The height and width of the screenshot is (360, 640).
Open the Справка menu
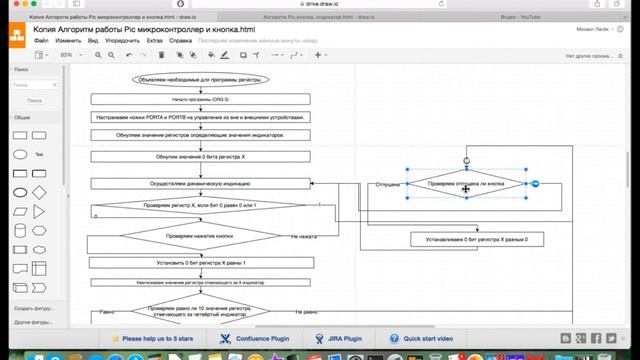[180, 41]
